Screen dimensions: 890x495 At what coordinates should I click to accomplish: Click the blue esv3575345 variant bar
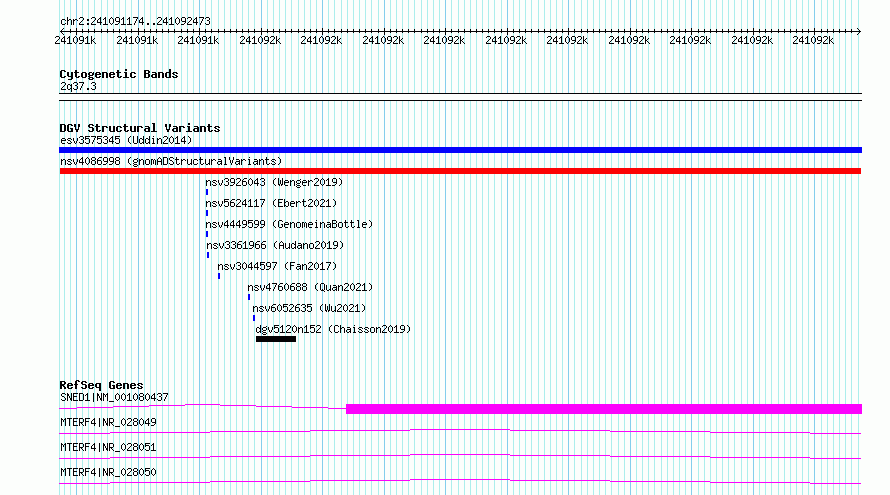(460, 150)
